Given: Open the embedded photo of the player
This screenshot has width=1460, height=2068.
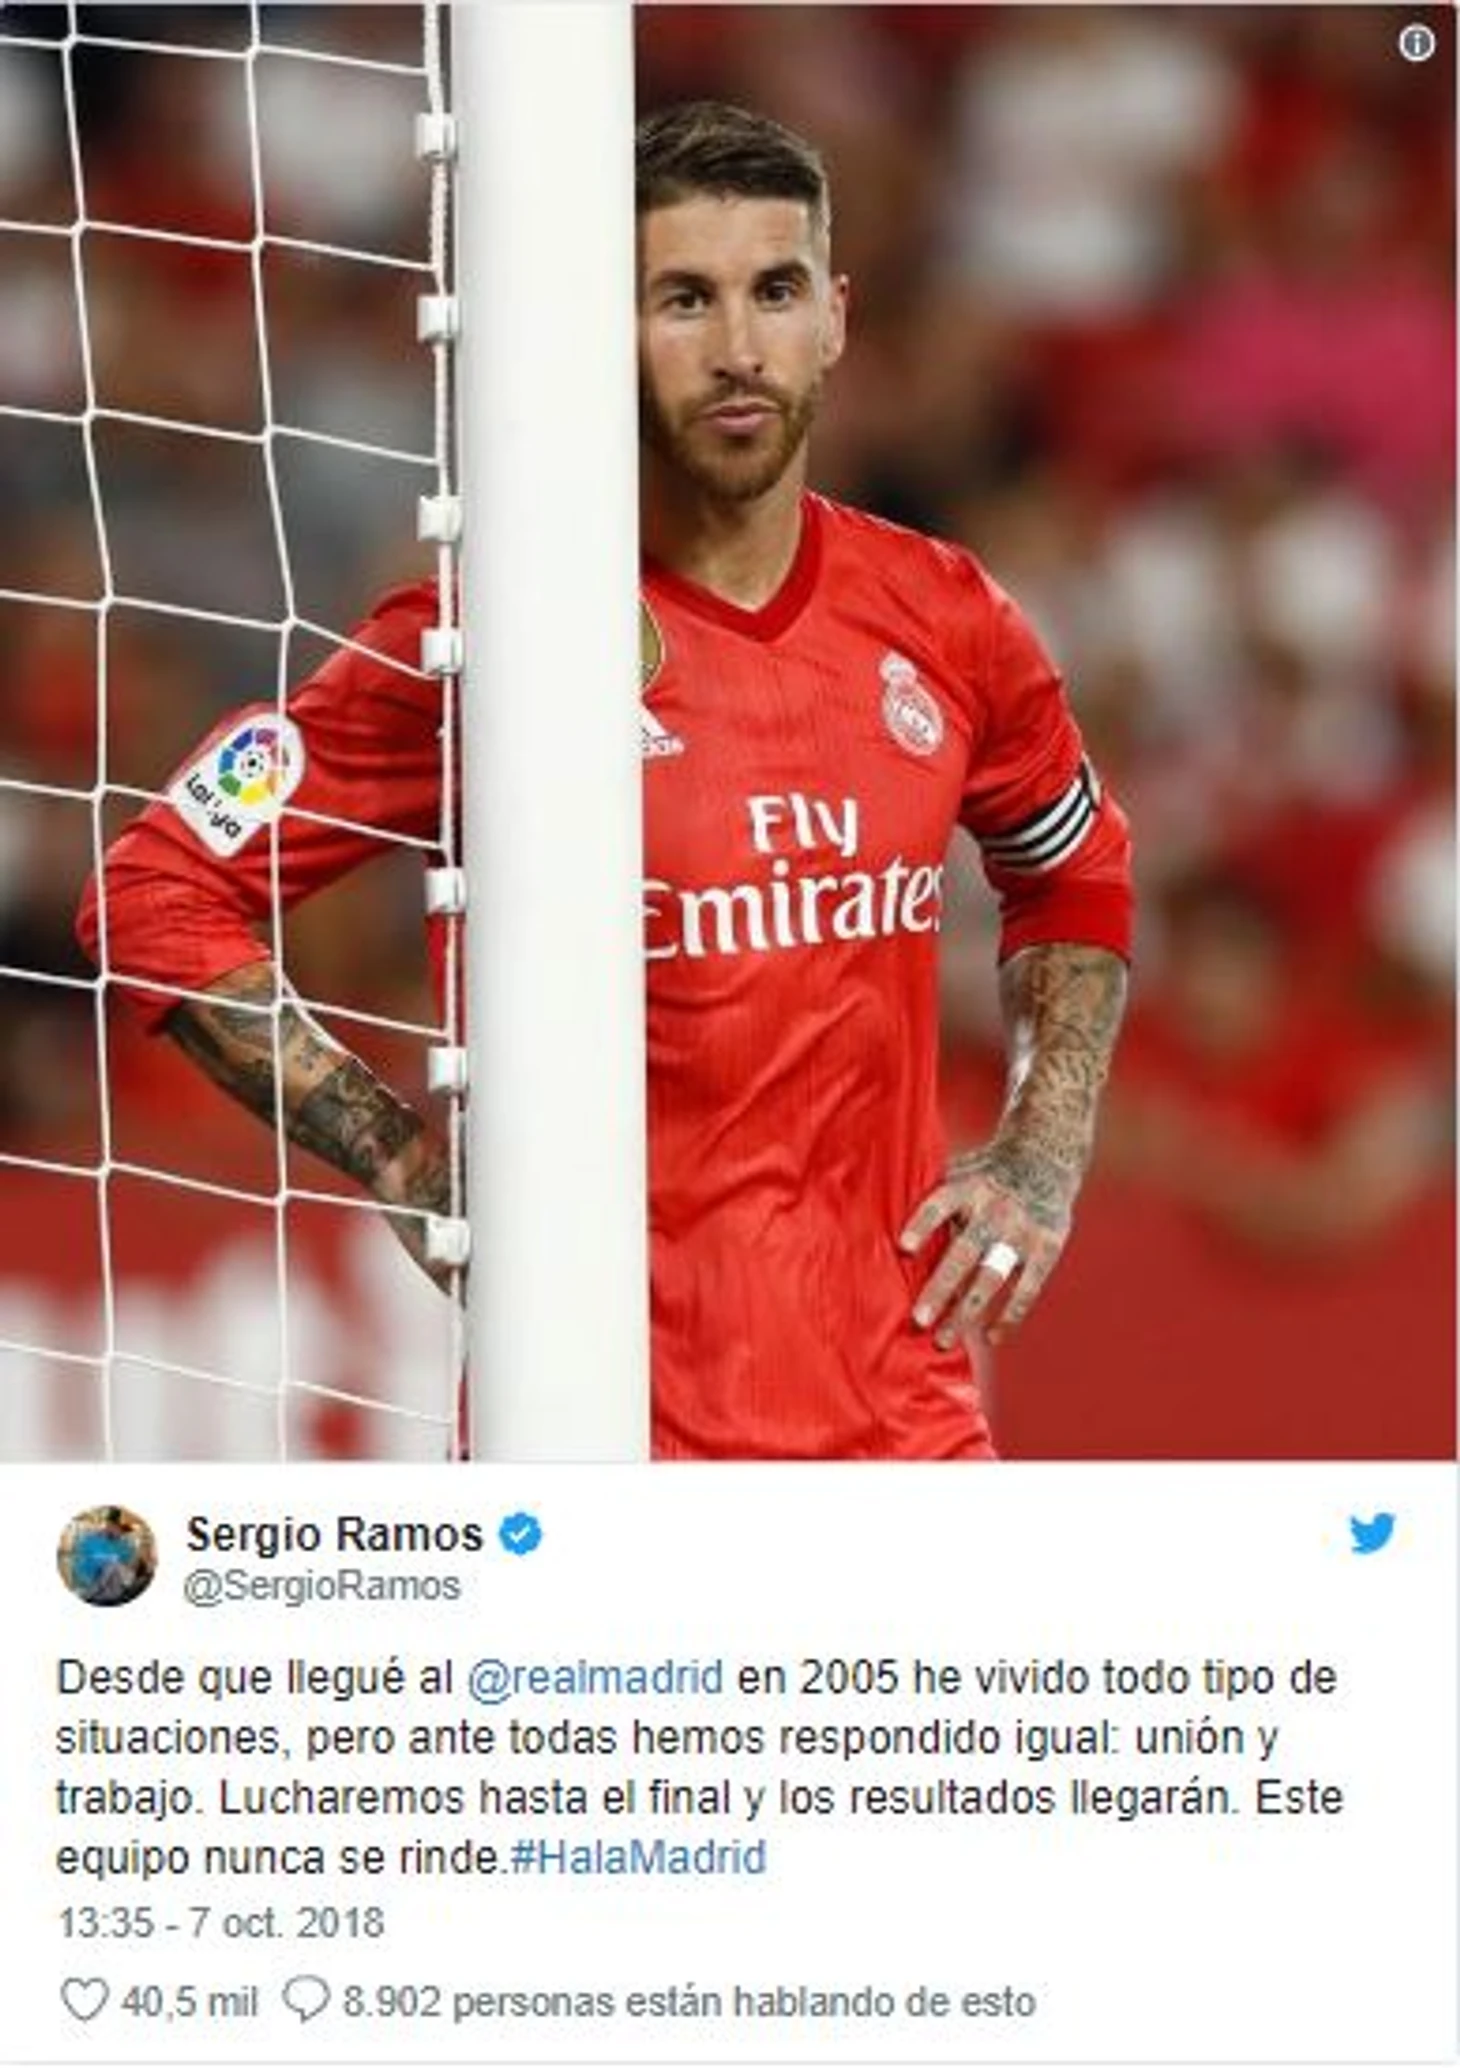Looking at the screenshot, I should coord(728,731).
